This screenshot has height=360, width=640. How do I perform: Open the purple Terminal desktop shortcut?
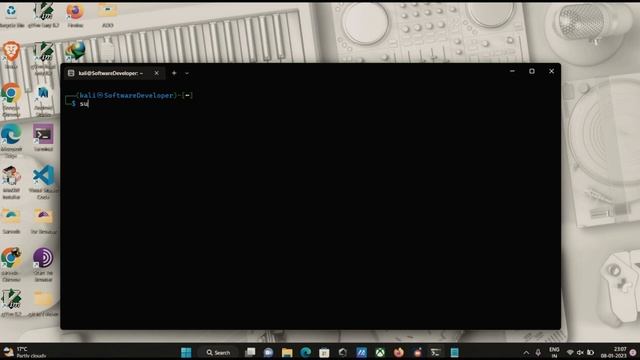(43, 138)
